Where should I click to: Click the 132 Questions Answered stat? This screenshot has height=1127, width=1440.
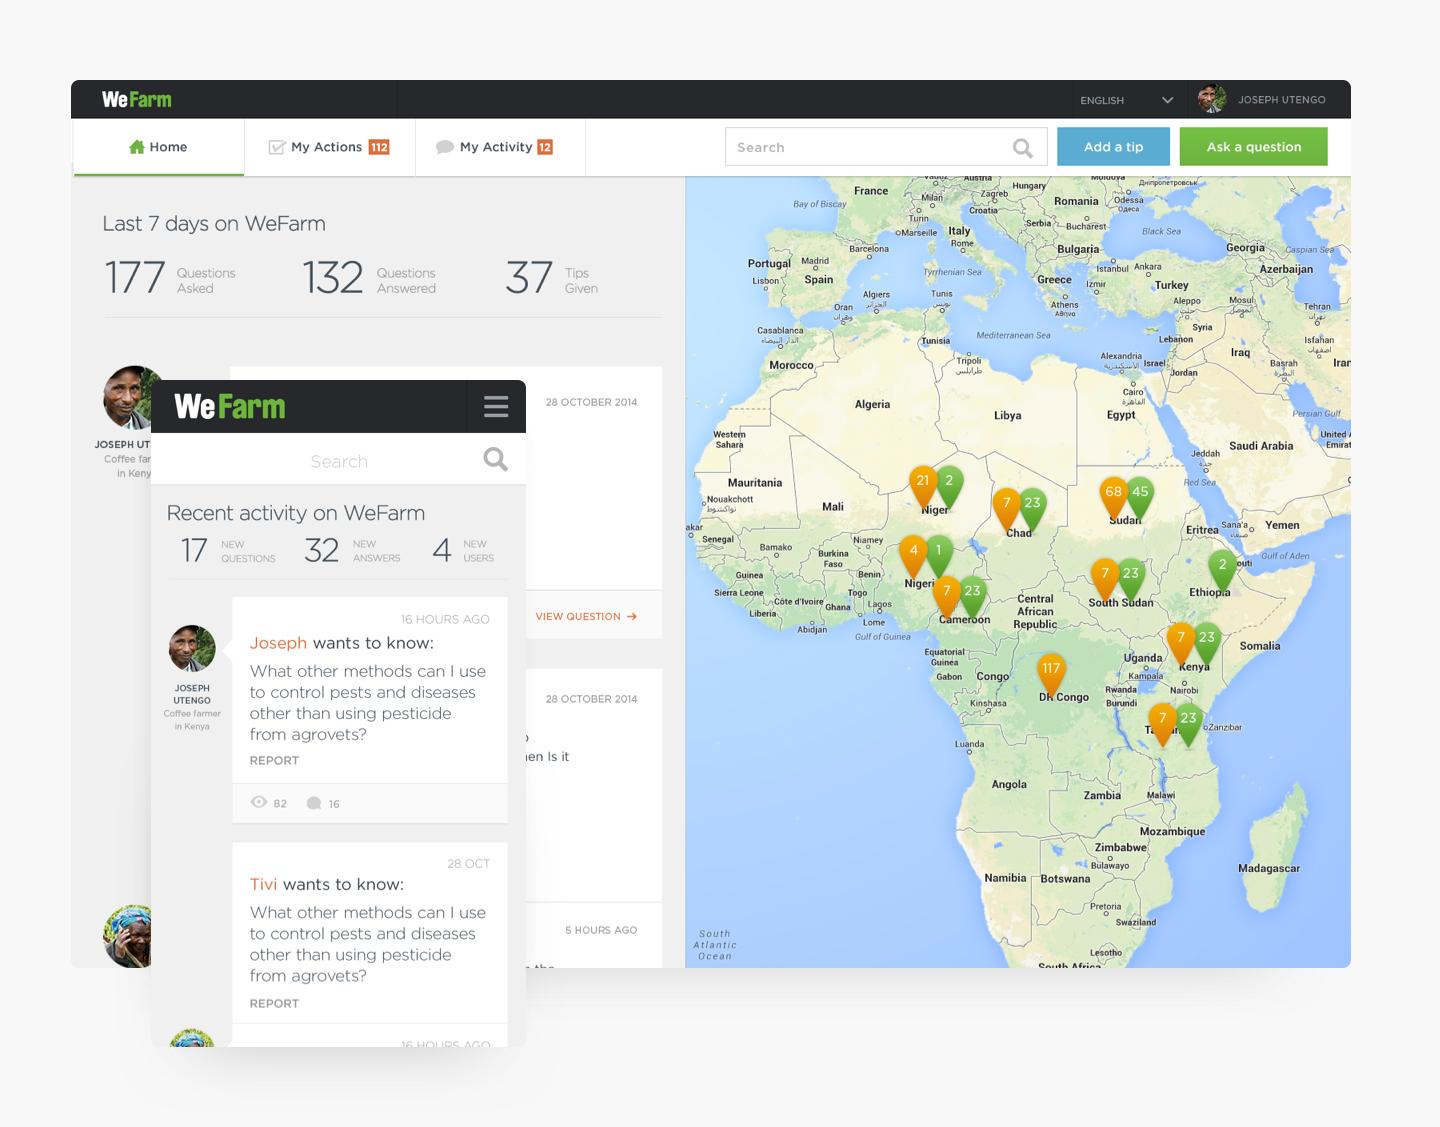tap(369, 278)
